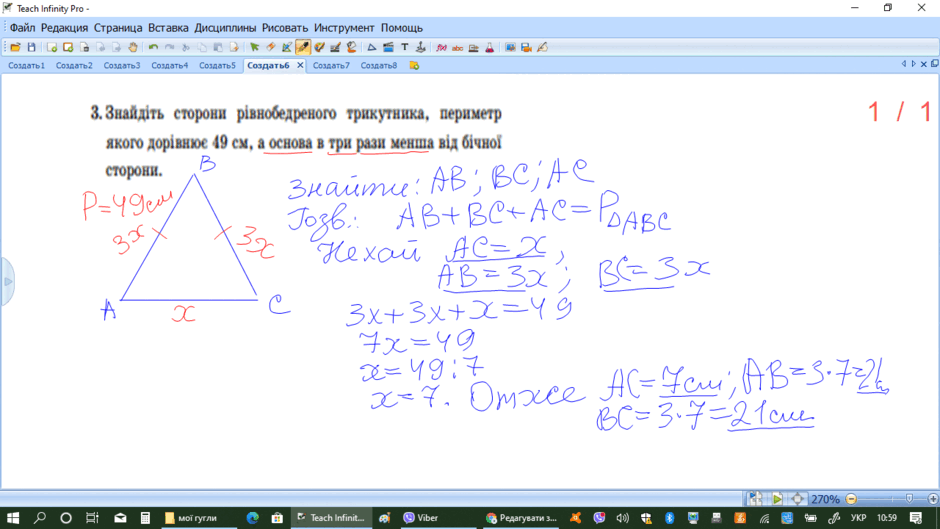Switch to the Создать8 tab
This screenshot has height=529, width=940.
(x=378, y=65)
